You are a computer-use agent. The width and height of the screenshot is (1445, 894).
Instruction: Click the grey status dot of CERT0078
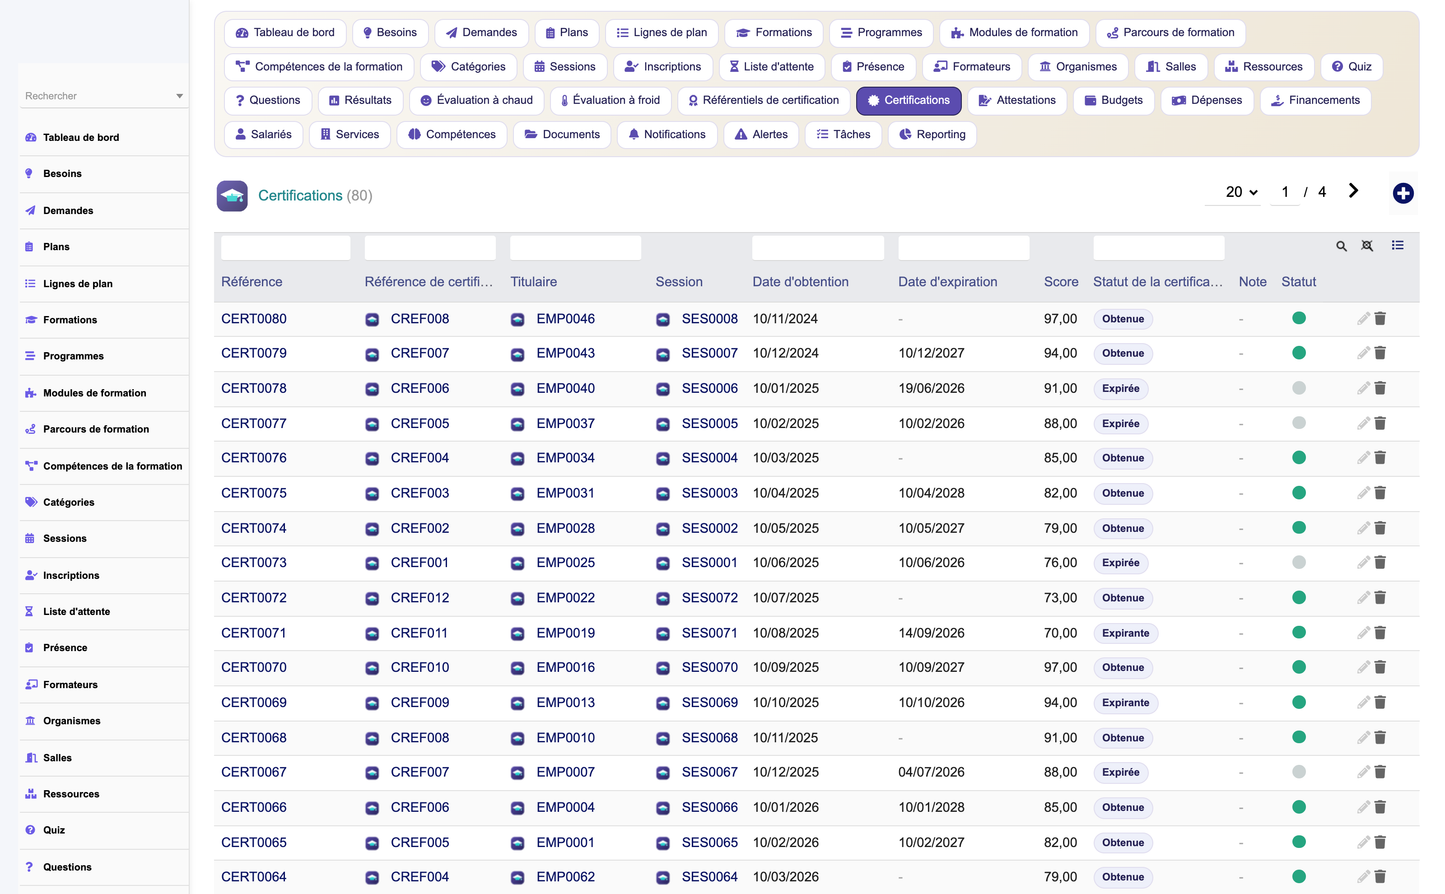1299,388
